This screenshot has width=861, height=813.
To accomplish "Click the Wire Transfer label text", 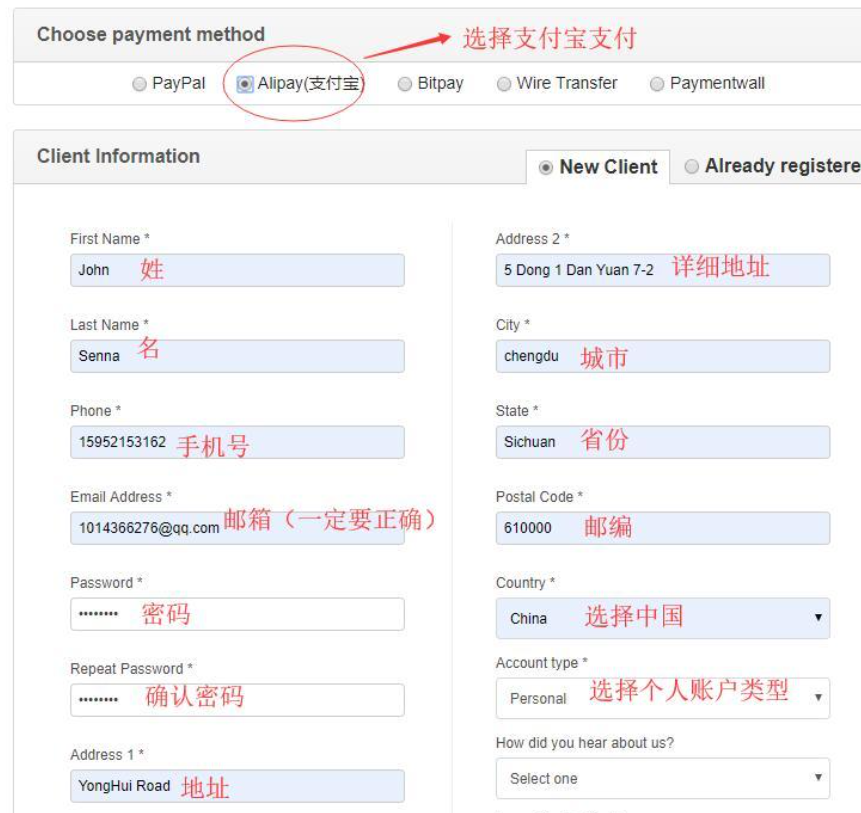I will click(x=567, y=83).
